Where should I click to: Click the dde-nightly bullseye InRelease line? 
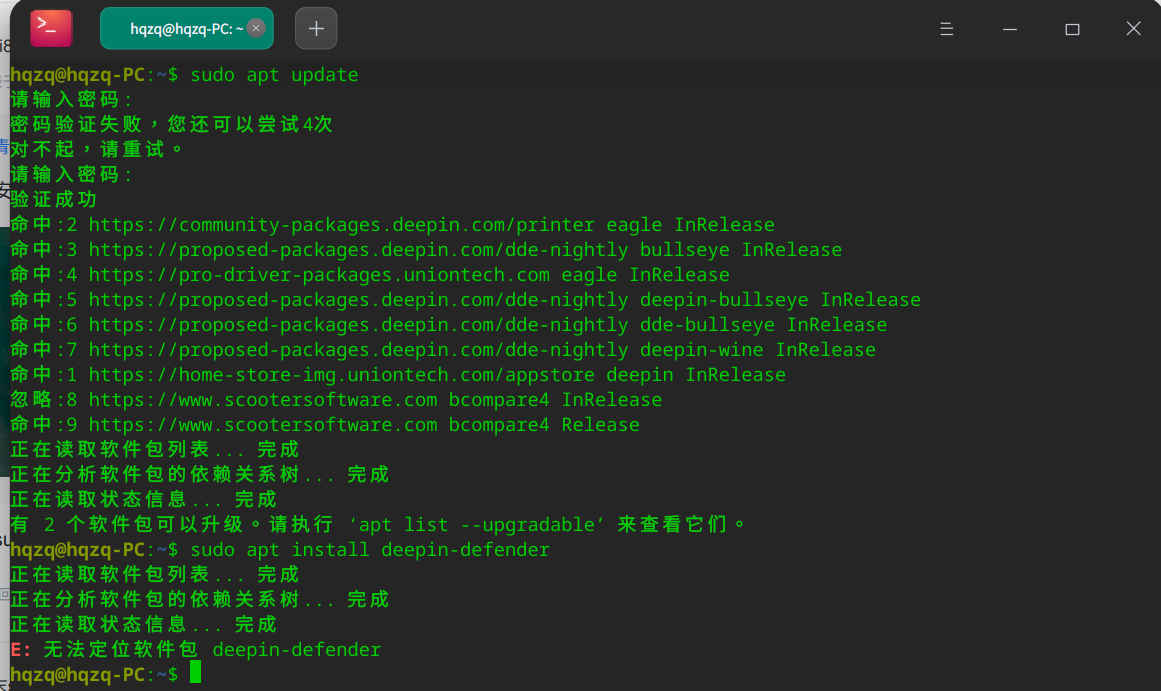click(426, 250)
